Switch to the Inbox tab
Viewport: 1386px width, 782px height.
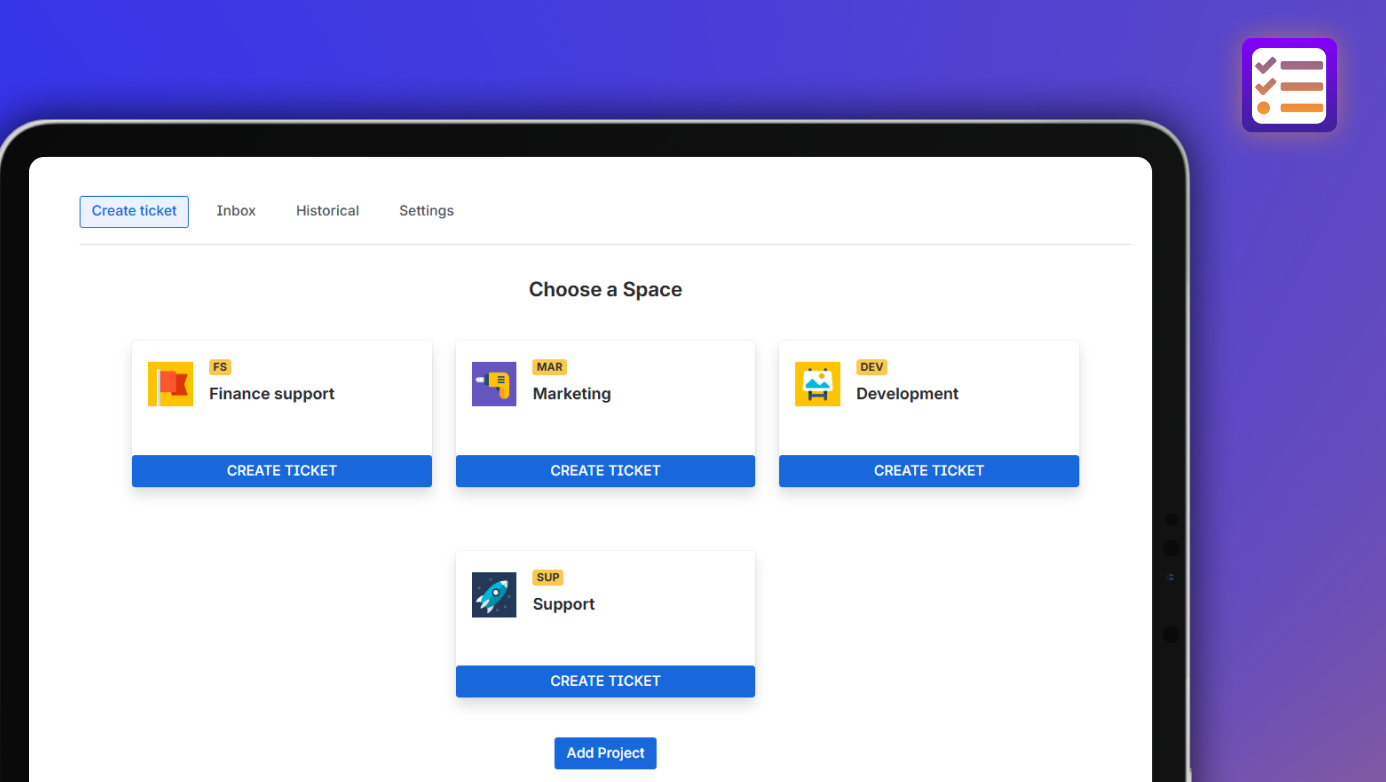pyautogui.click(x=236, y=211)
